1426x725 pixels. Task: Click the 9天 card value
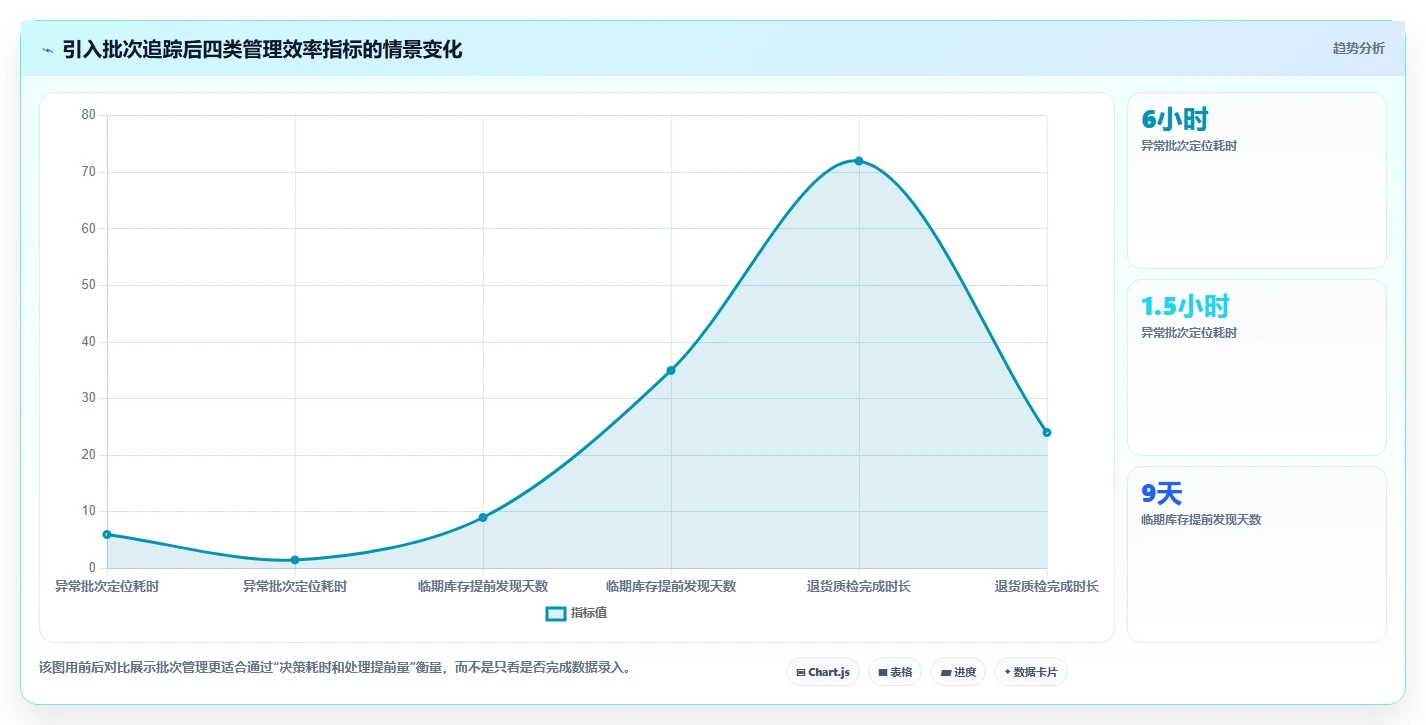(1162, 493)
